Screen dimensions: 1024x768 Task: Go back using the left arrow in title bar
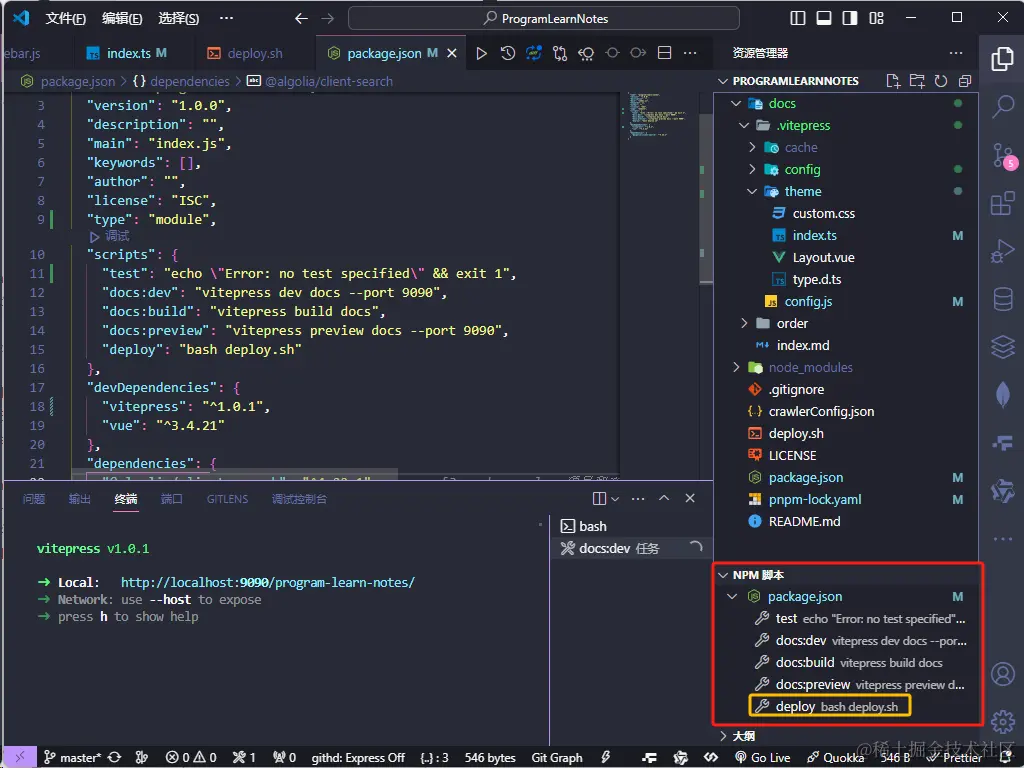[301, 18]
